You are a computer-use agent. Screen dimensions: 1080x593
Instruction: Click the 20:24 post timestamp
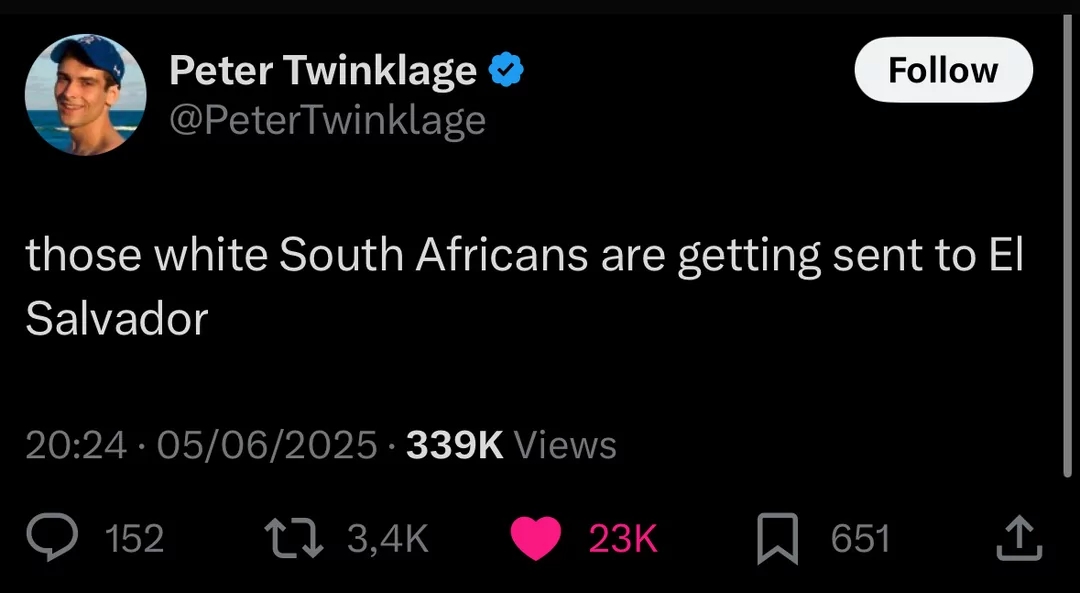[x=76, y=445]
